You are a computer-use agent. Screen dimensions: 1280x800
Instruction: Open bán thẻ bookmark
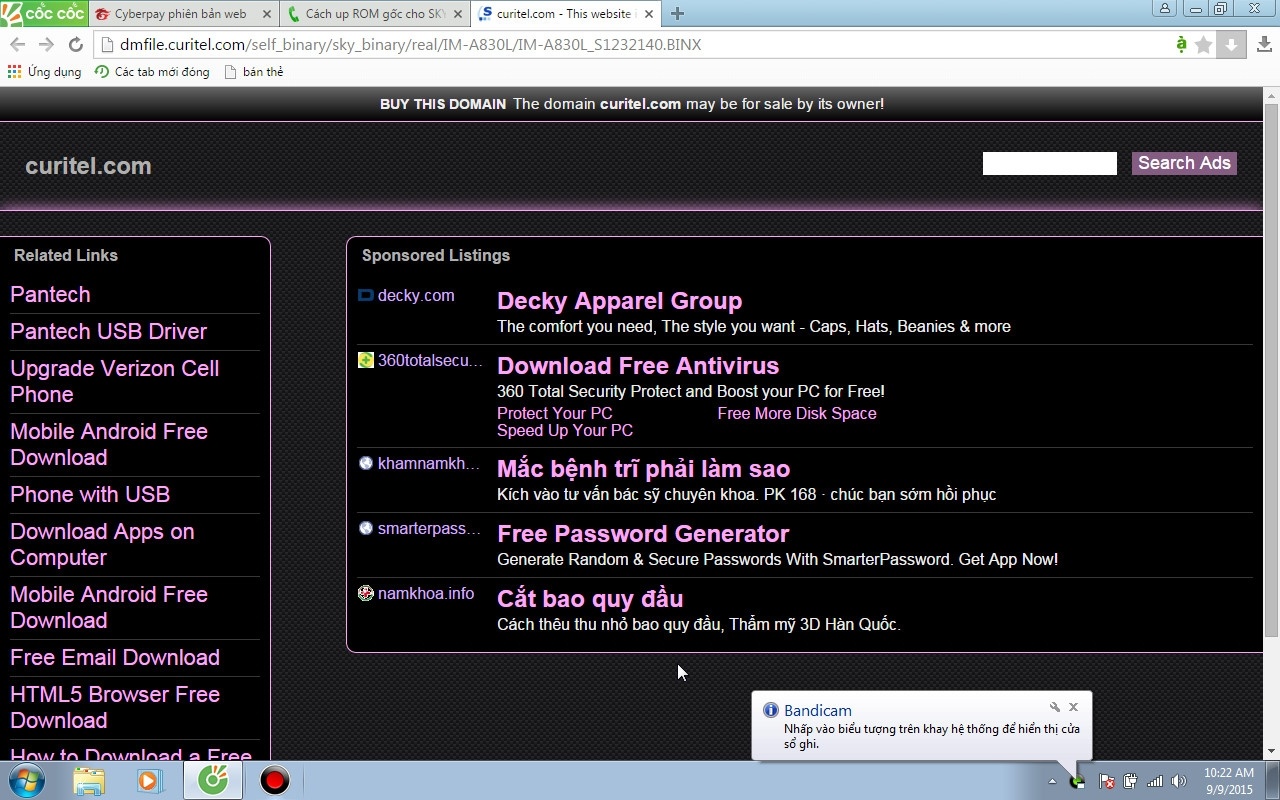[254, 72]
